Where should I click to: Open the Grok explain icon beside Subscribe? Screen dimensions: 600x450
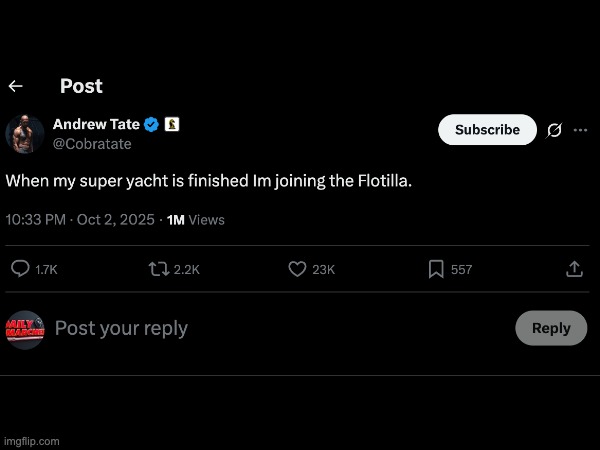point(555,130)
